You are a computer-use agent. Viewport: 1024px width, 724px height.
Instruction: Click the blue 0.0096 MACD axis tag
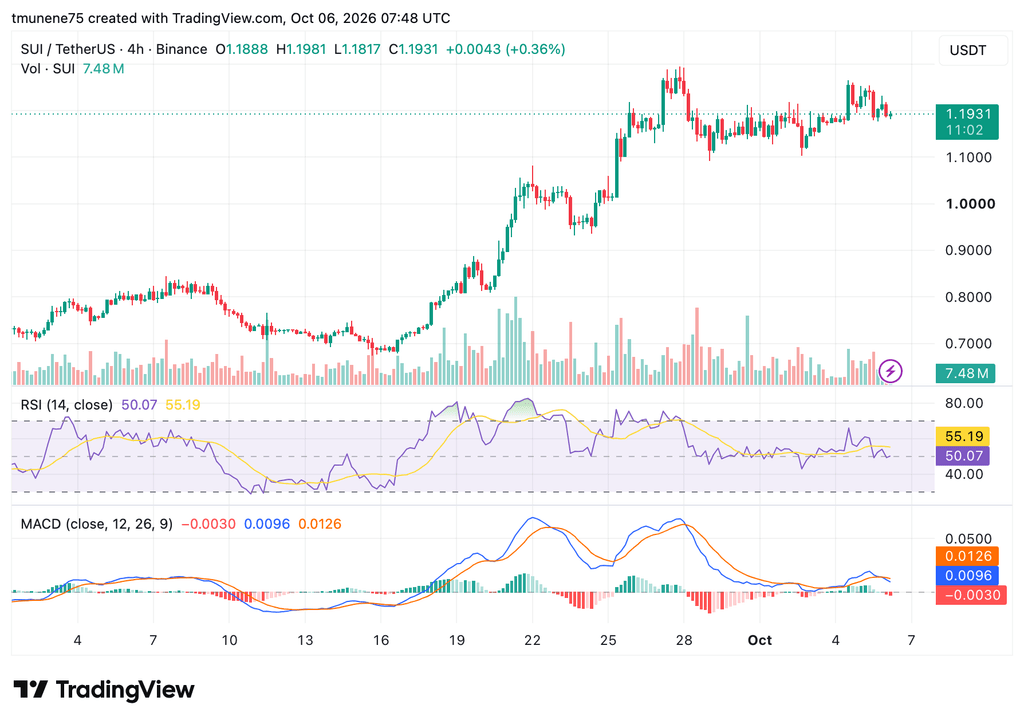[968, 576]
